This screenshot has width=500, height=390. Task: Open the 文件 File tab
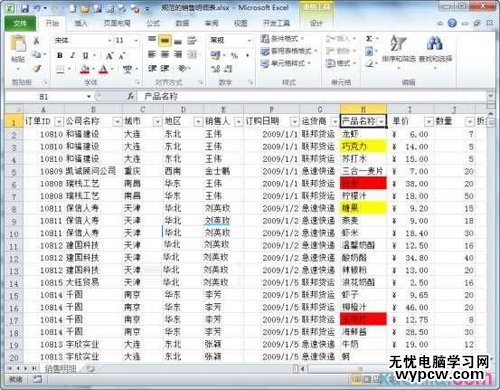click(x=20, y=23)
